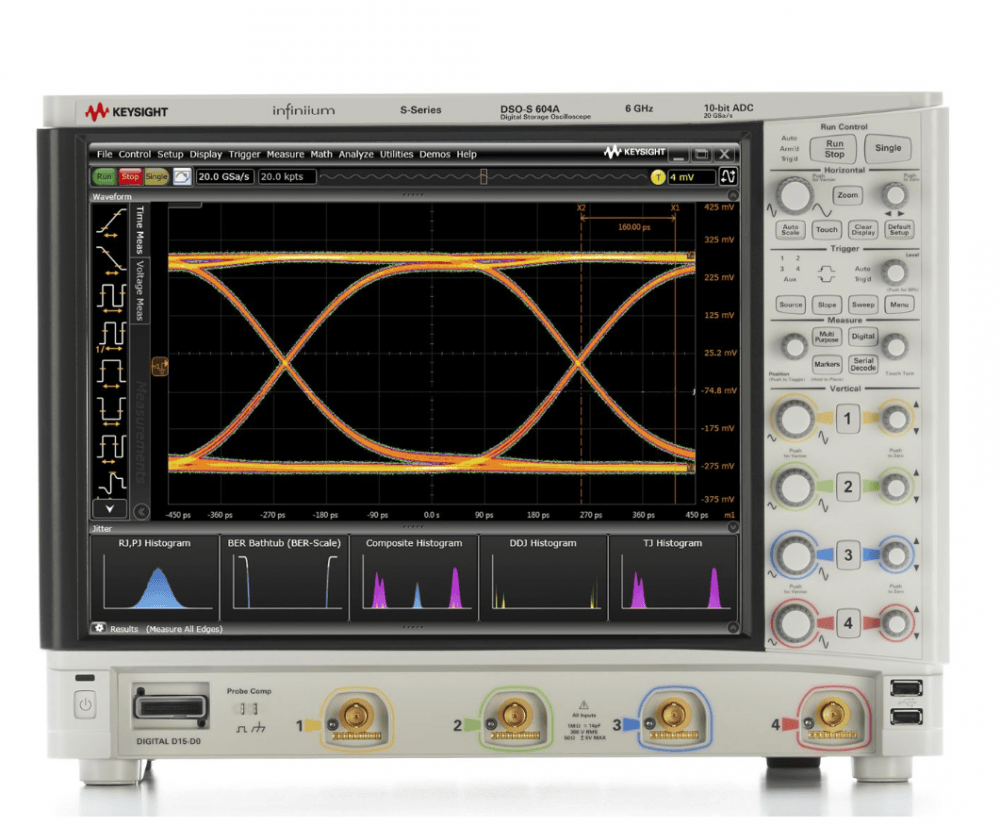Click channel 2 BNC input connector
Viewport: 1000px width, 826px height.
[x=514, y=715]
